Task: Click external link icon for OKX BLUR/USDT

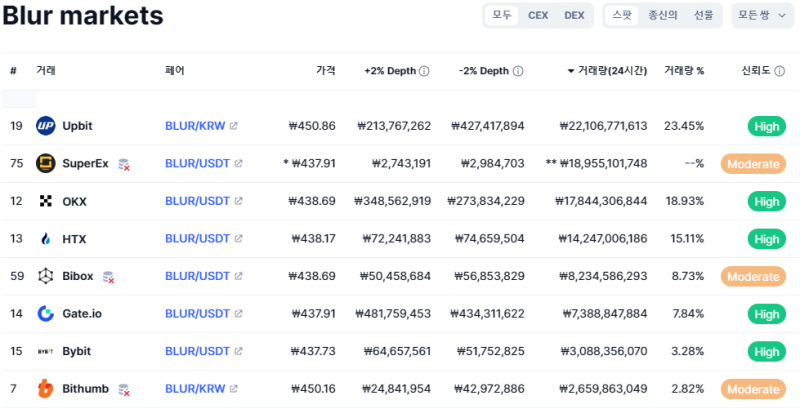Action: [x=238, y=201]
